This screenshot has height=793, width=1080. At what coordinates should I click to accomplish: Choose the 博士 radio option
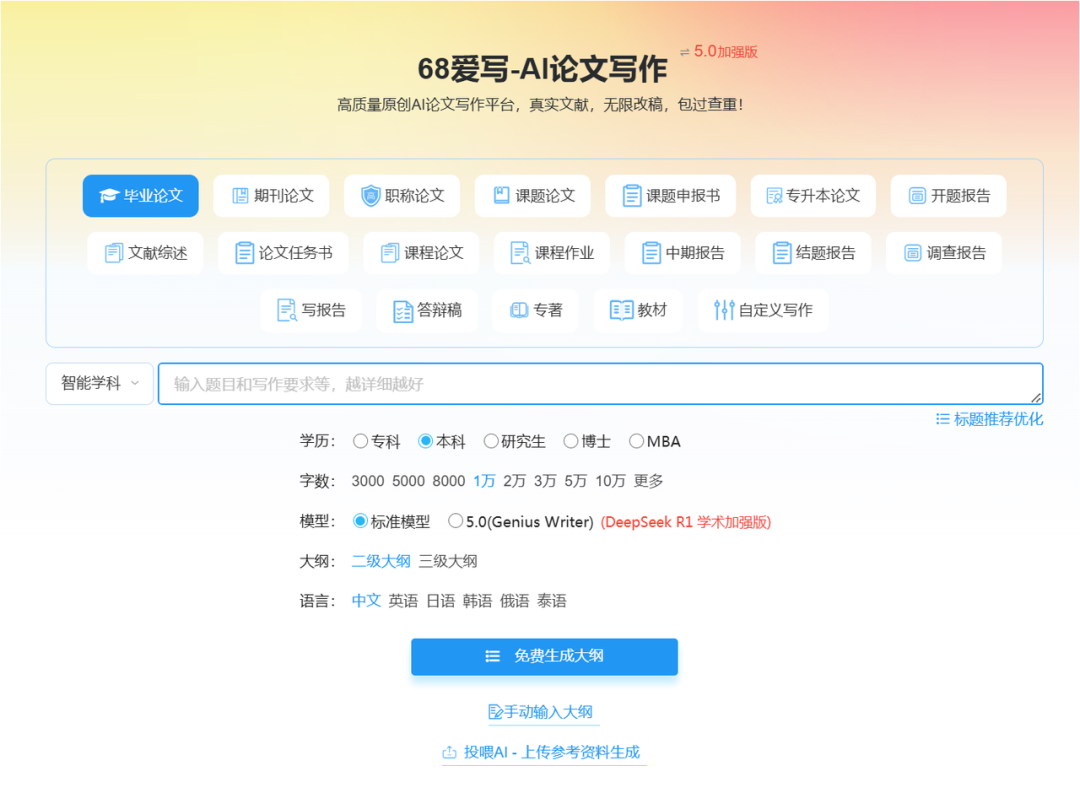pyautogui.click(x=570, y=441)
